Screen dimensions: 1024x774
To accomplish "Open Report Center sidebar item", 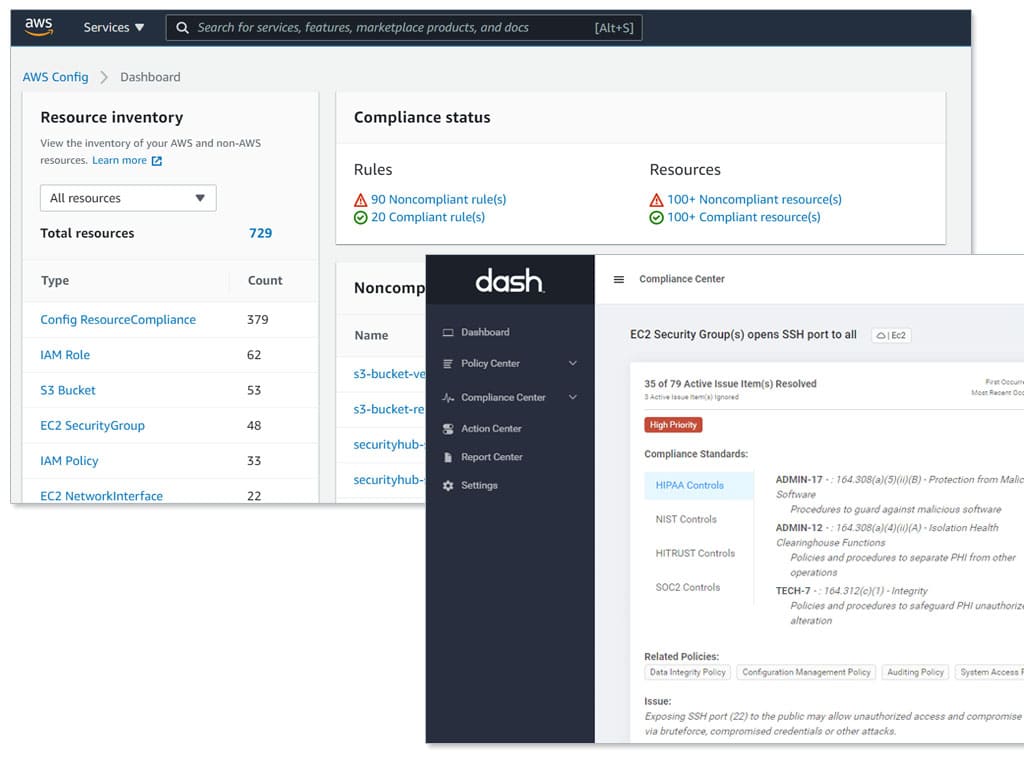I will [492, 457].
